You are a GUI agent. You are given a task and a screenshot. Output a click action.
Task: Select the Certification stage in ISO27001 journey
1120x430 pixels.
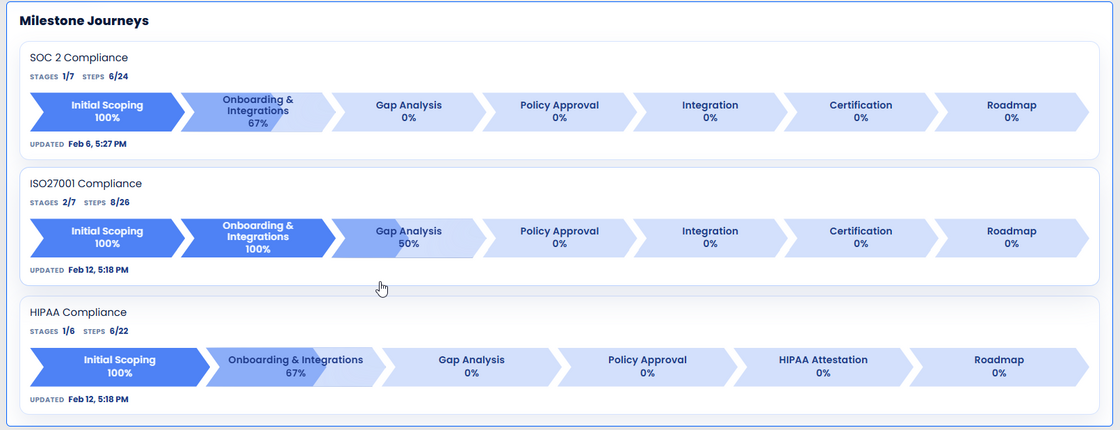coord(861,237)
